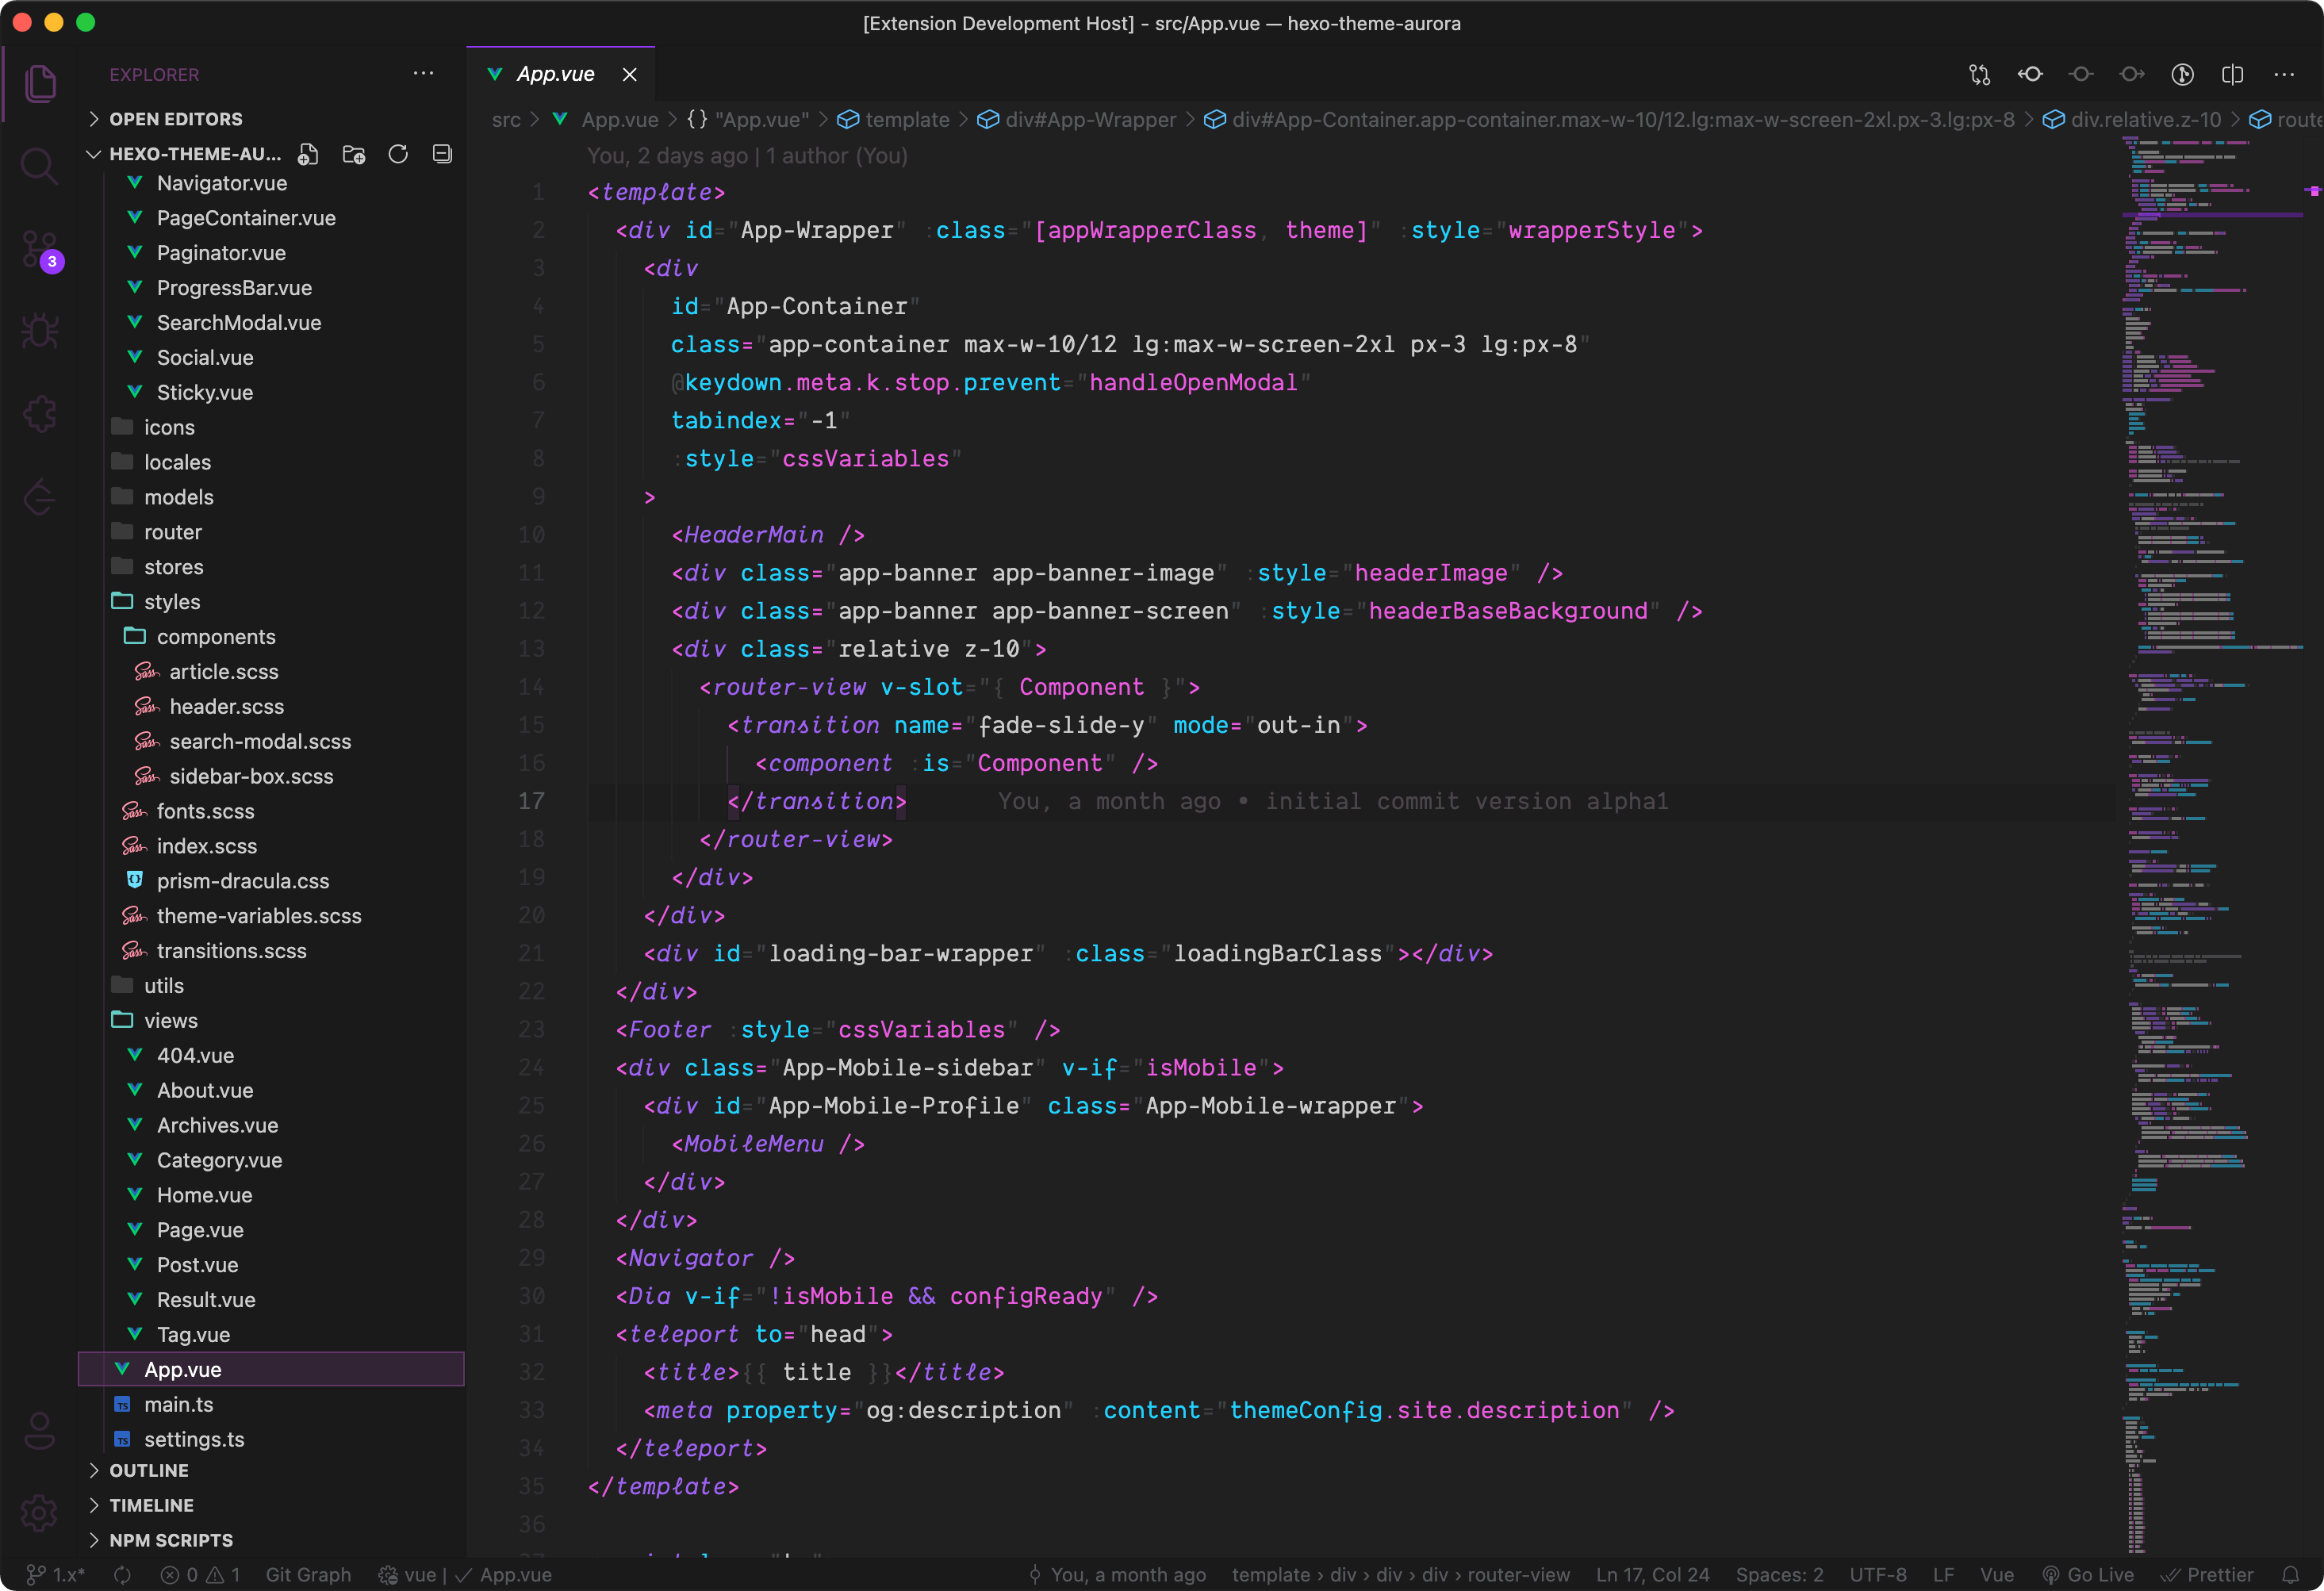Screen dimensions: 2324x1591
Task: Click the New File icon in explorer header
Action: [309, 154]
